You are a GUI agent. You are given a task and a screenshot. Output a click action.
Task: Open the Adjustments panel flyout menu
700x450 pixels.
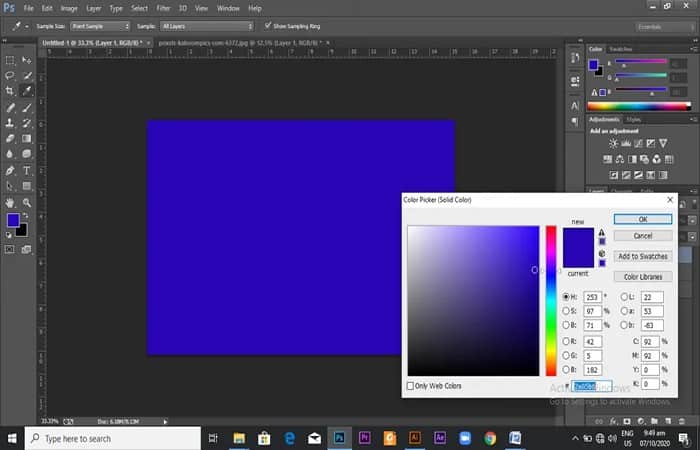pos(694,119)
